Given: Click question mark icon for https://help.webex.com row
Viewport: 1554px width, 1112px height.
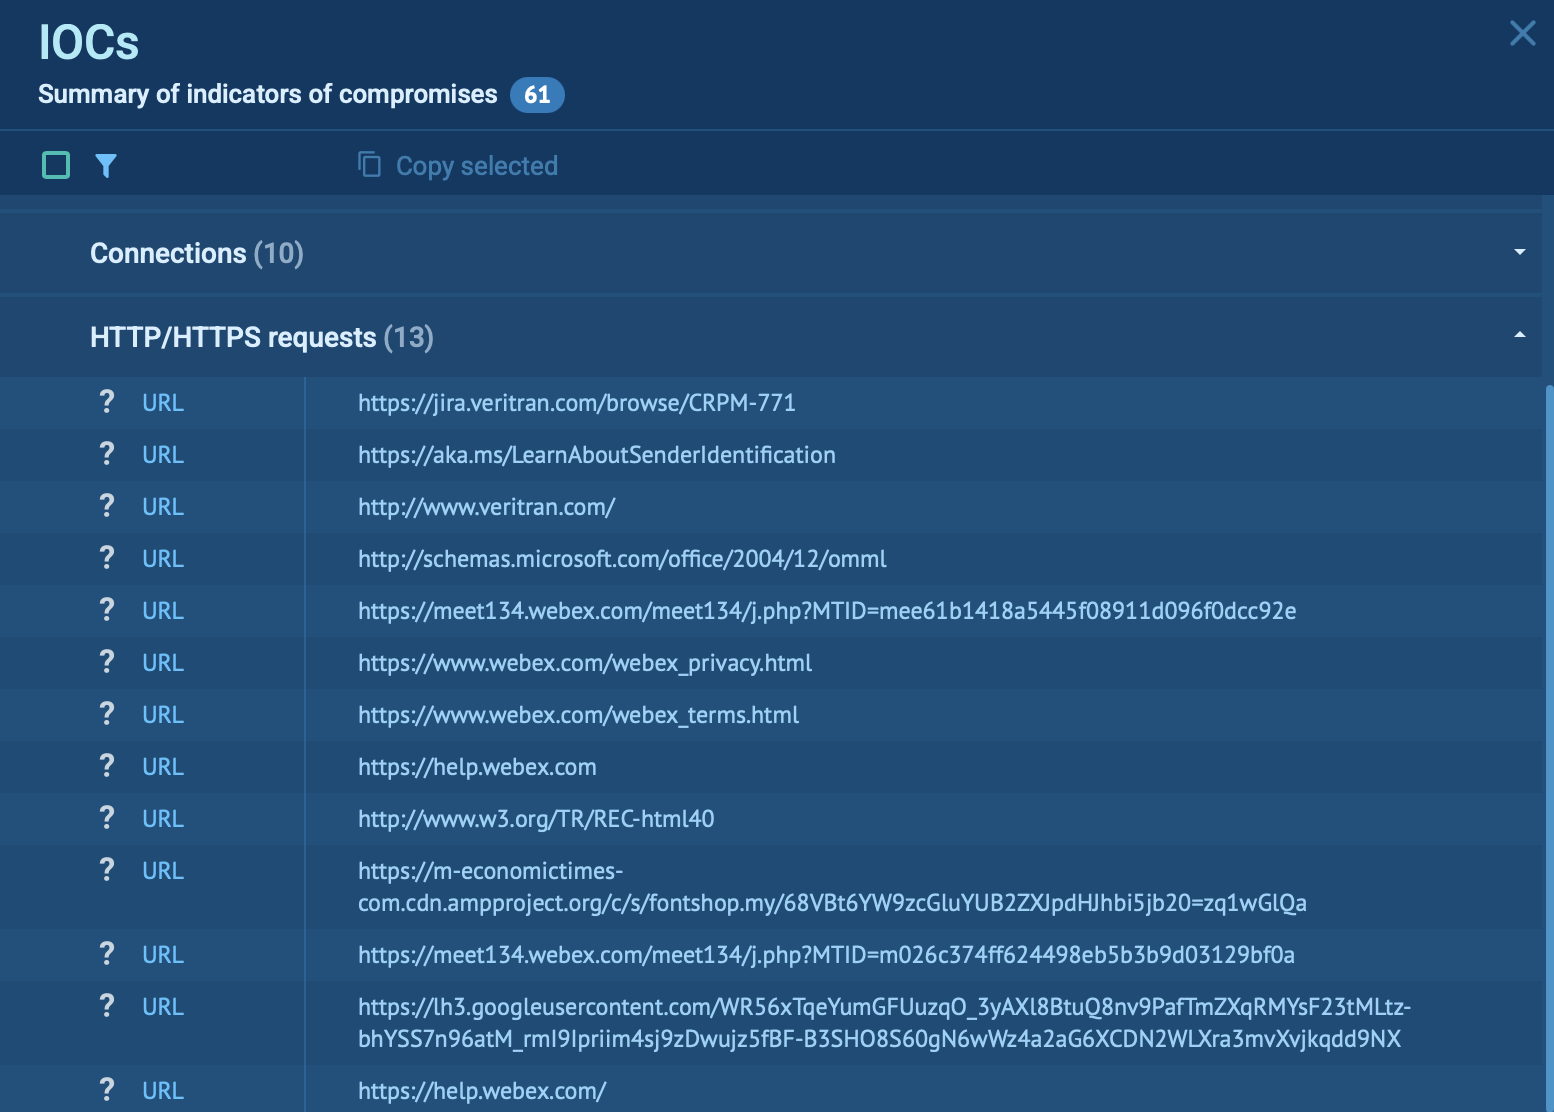Looking at the screenshot, I should pos(107,766).
